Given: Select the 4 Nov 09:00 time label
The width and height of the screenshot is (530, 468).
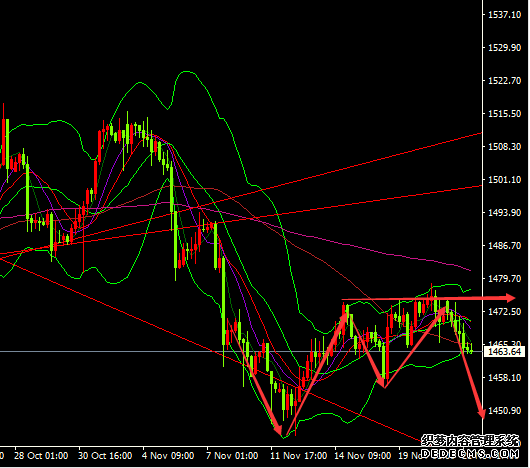Looking at the screenshot, I should point(168,456).
